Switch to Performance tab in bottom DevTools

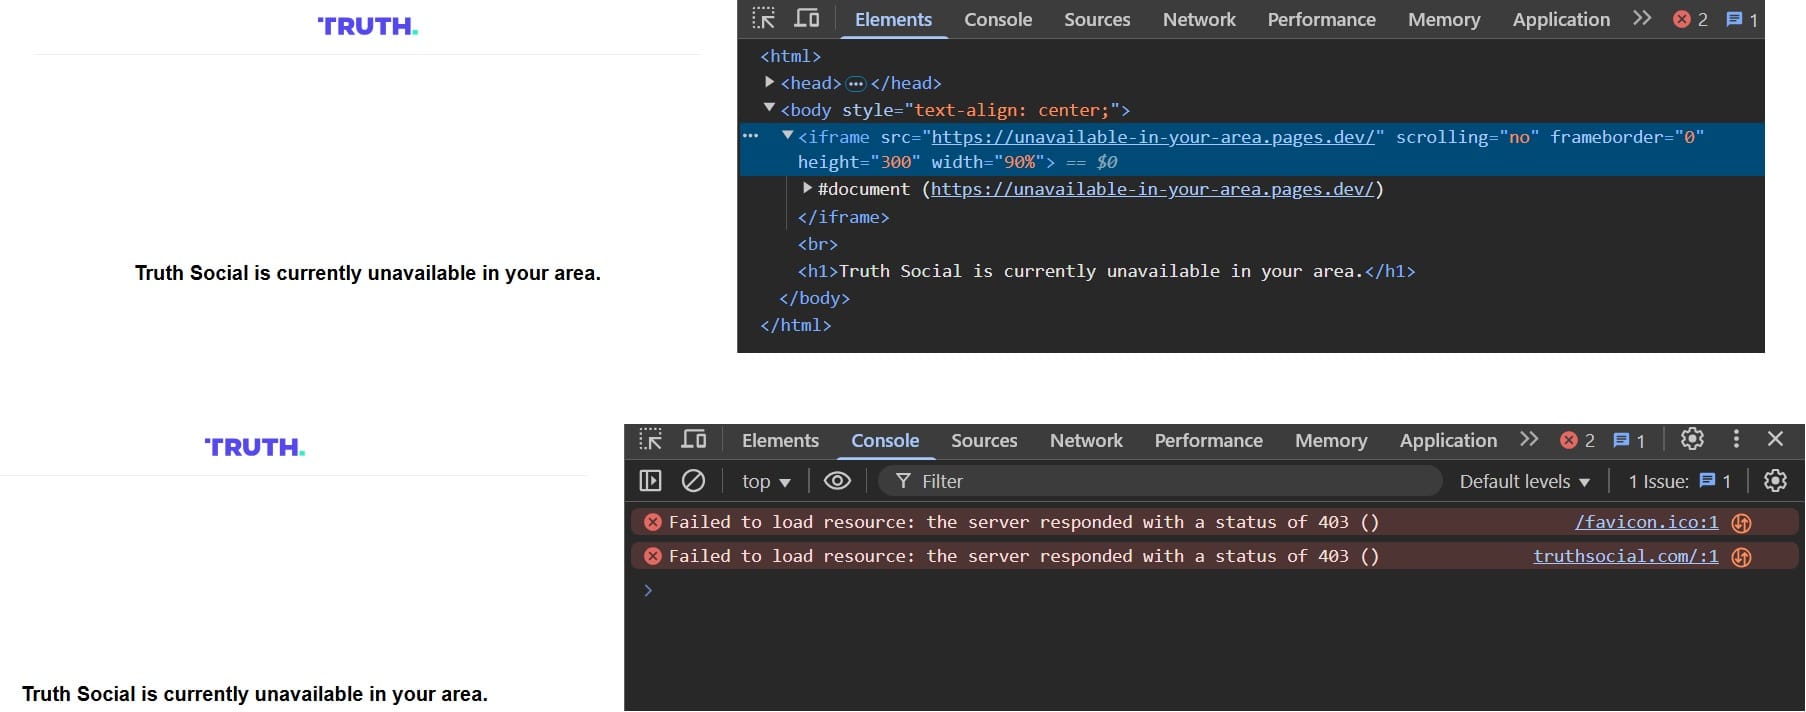coord(1208,441)
